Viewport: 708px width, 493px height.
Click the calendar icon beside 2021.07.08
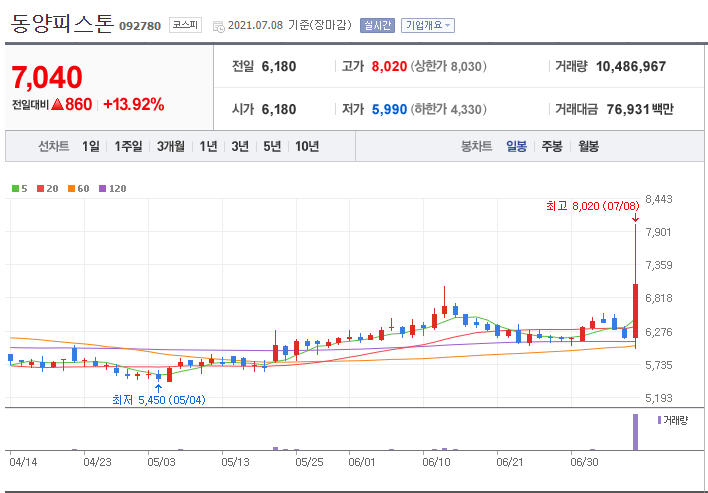[x=219, y=27]
